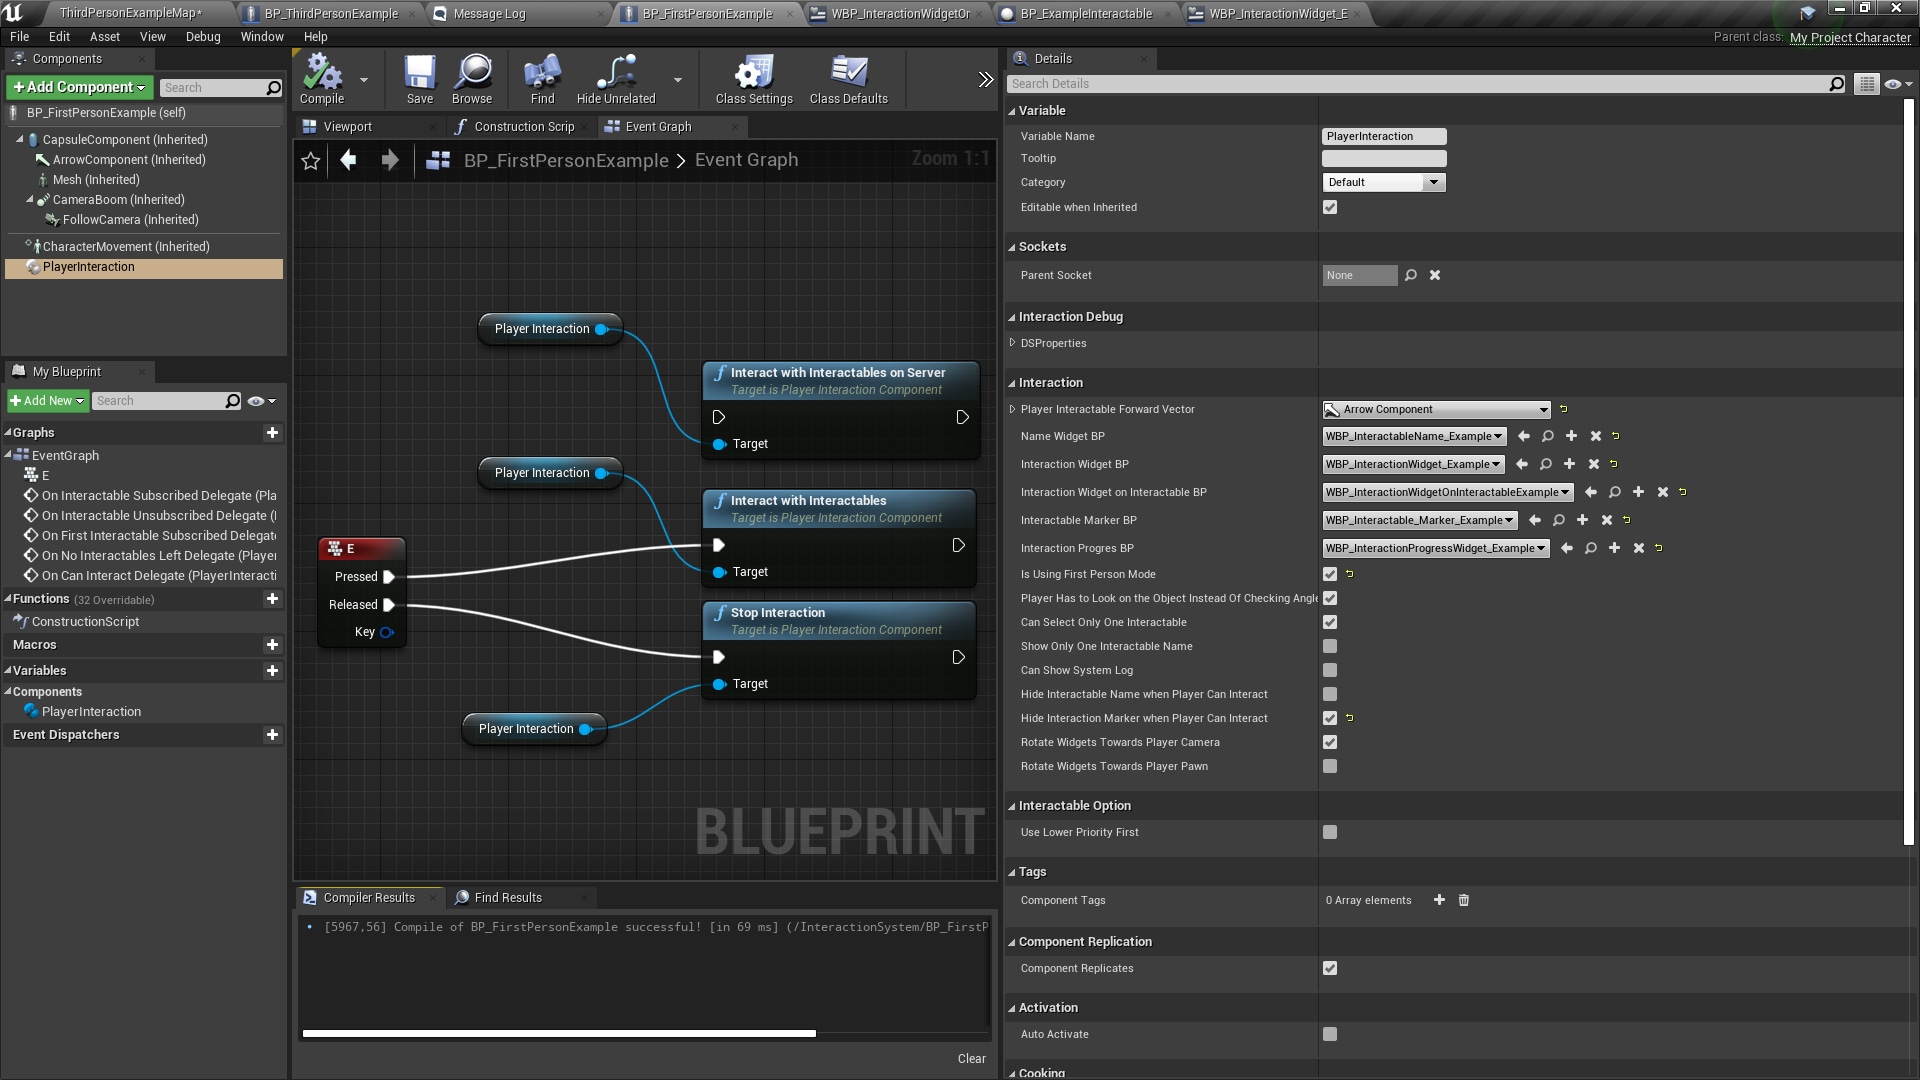Image resolution: width=1920 pixels, height=1080 pixels.
Task: Open the Player Interactable Forward Vector dropdown
Action: [x=1434, y=409]
